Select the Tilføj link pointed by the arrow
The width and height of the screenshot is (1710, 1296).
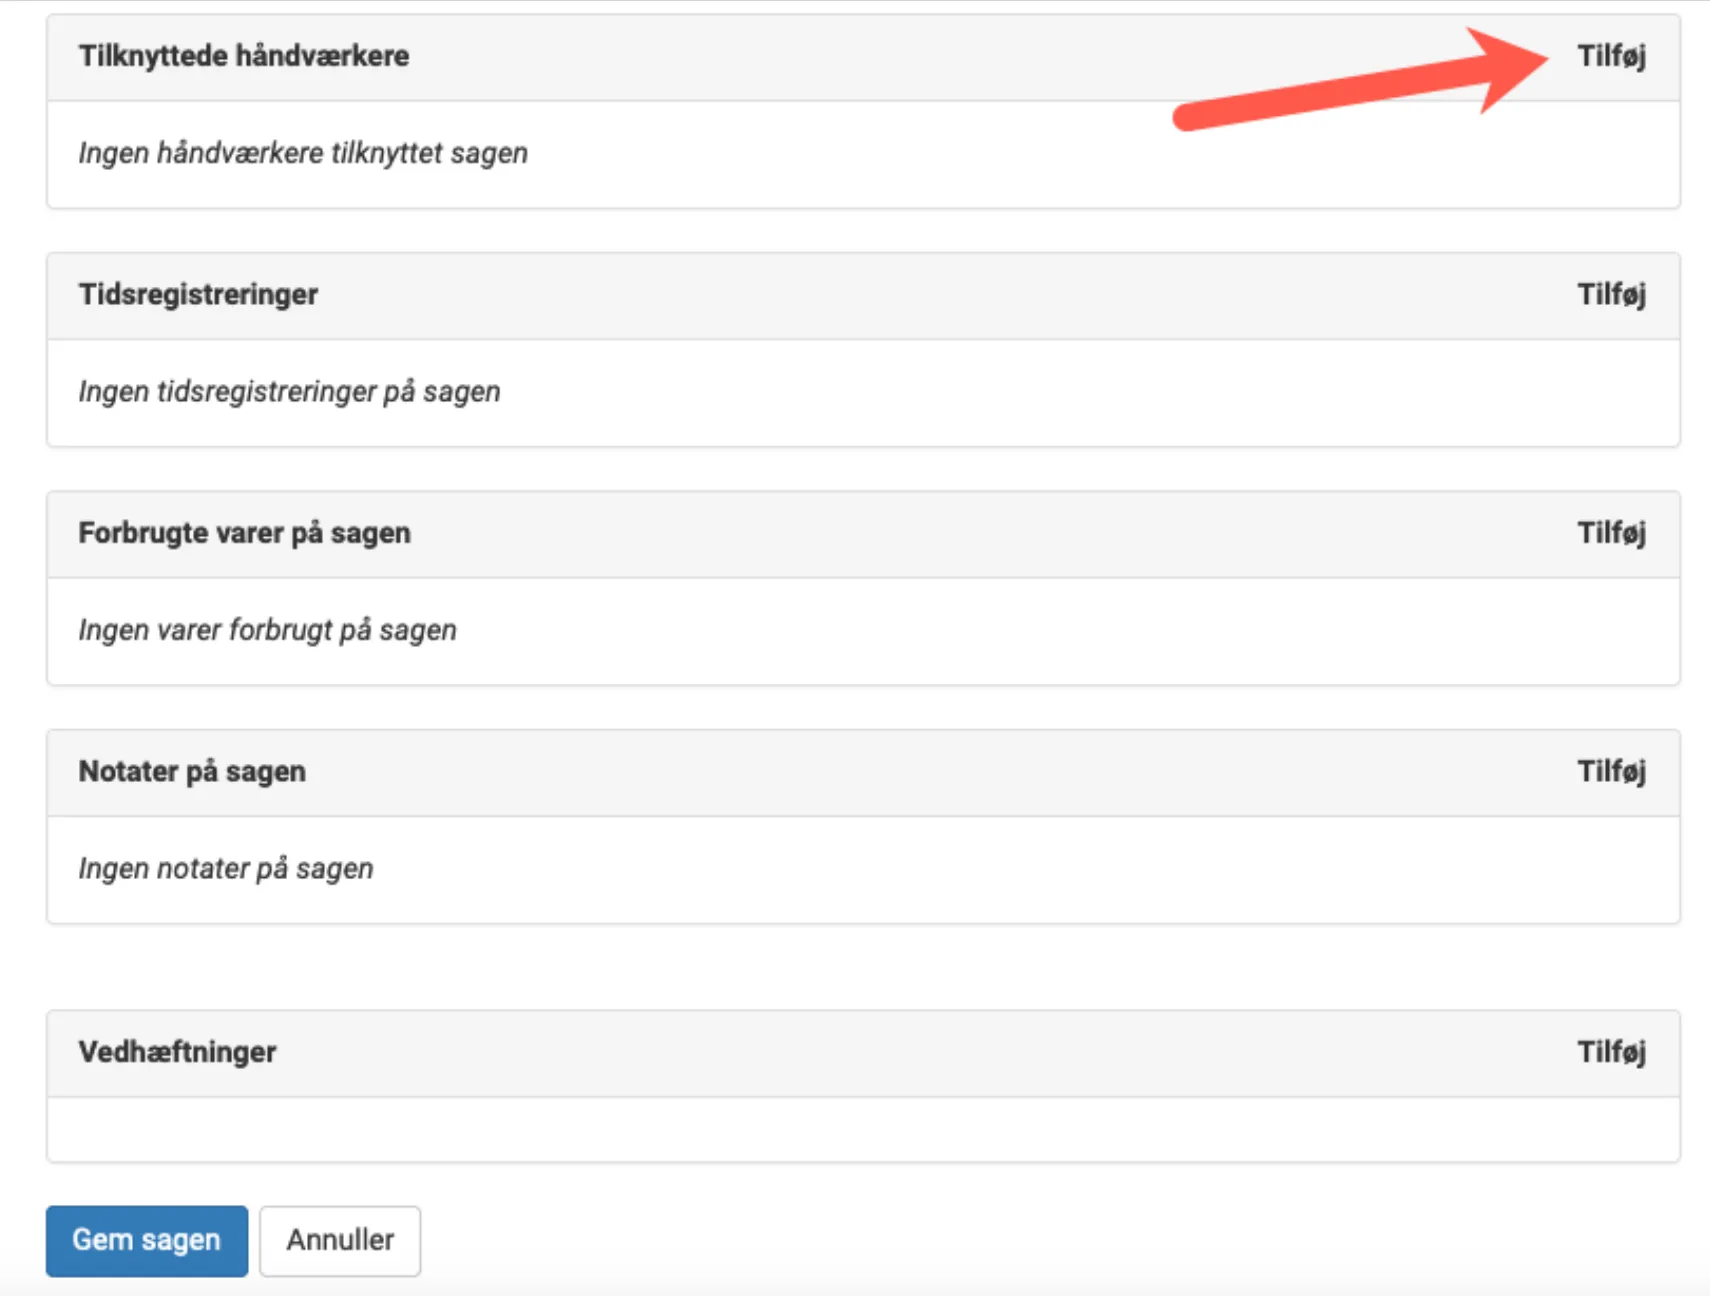[1612, 57]
